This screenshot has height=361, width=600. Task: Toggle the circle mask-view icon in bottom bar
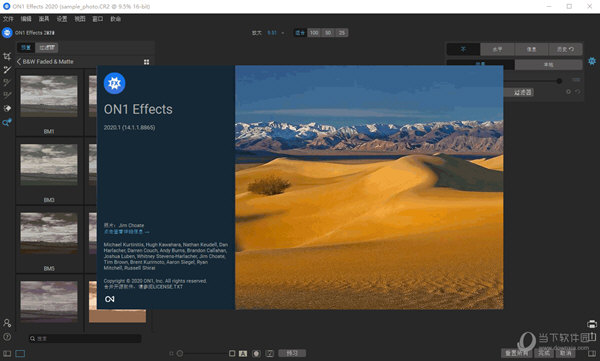coord(256,353)
